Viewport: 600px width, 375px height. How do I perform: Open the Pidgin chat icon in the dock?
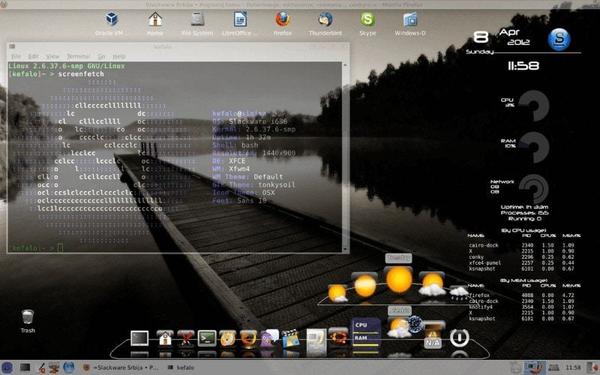click(x=269, y=338)
